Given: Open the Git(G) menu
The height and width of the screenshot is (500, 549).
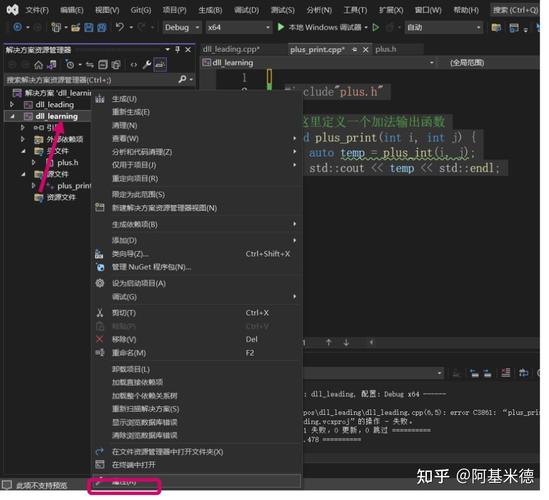Looking at the screenshot, I should tap(141, 10).
